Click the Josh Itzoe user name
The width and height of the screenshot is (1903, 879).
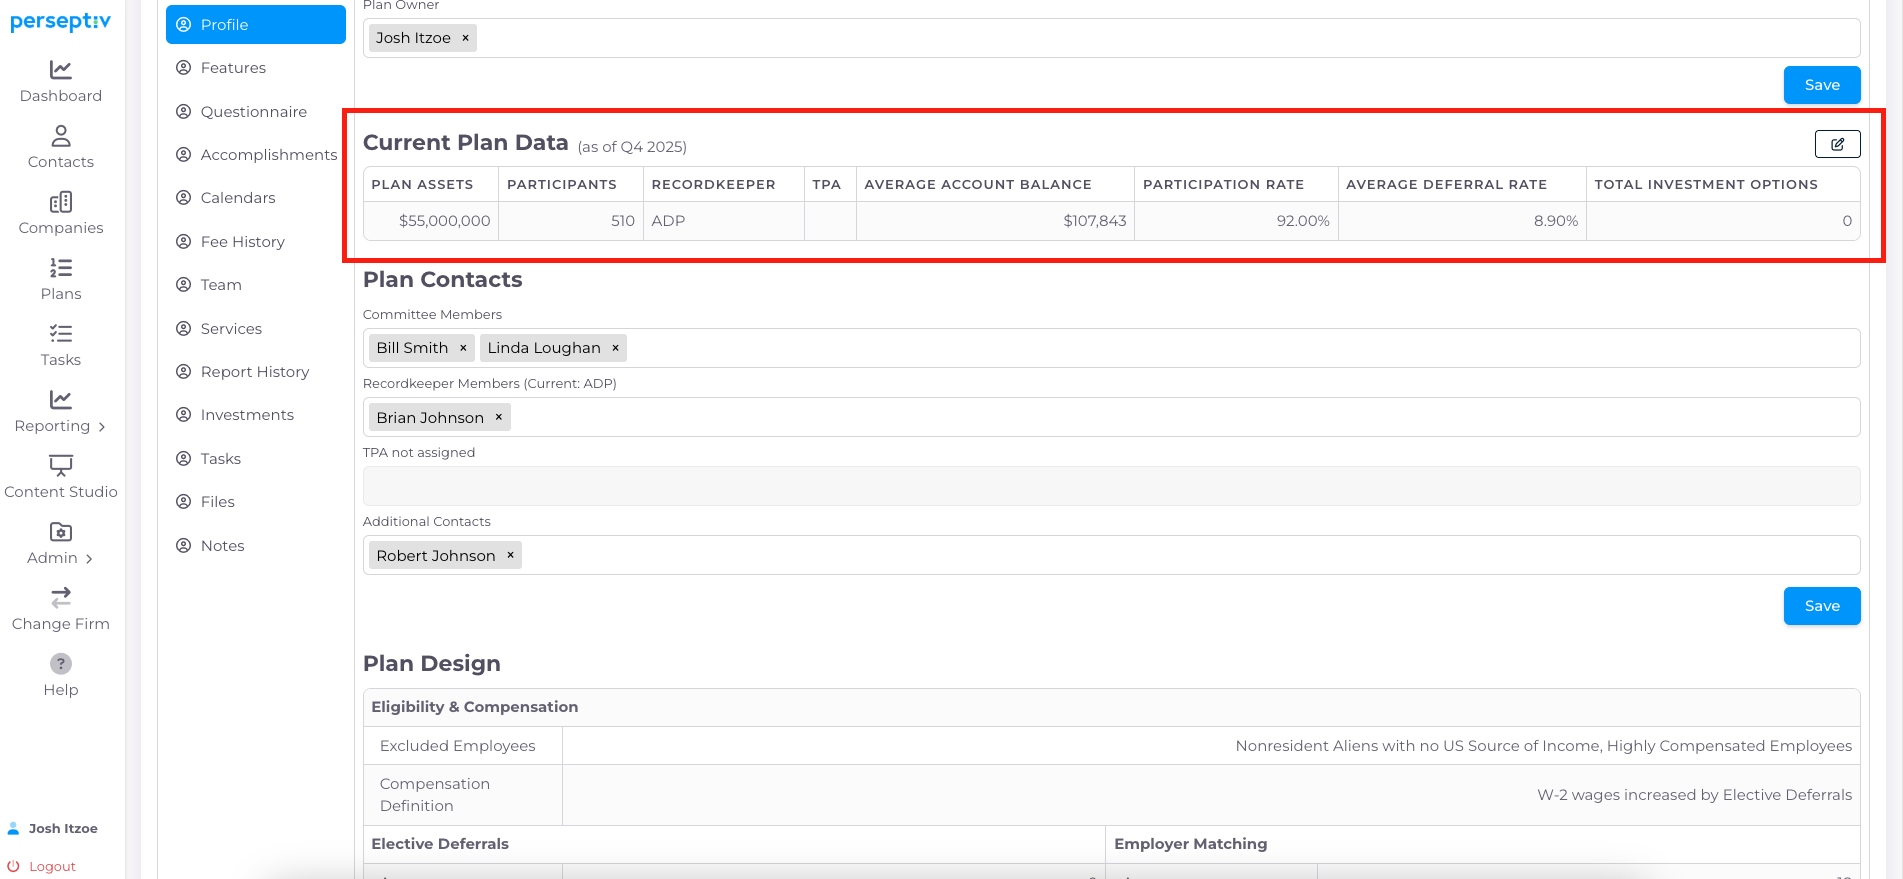click(x=63, y=828)
